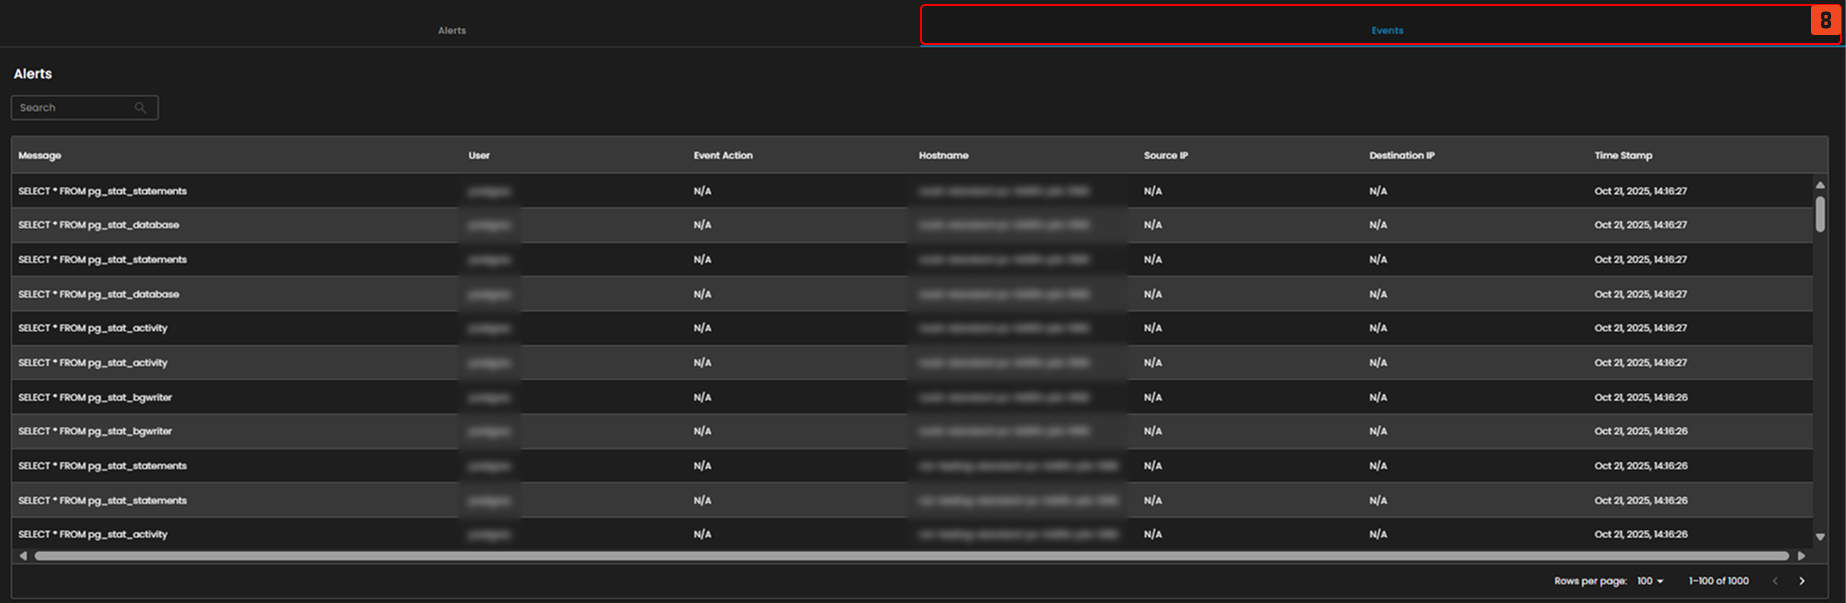Click the Hostname column header
Image resolution: width=1846 pixels, height=603 pixels.
click(x=943, y=156)
